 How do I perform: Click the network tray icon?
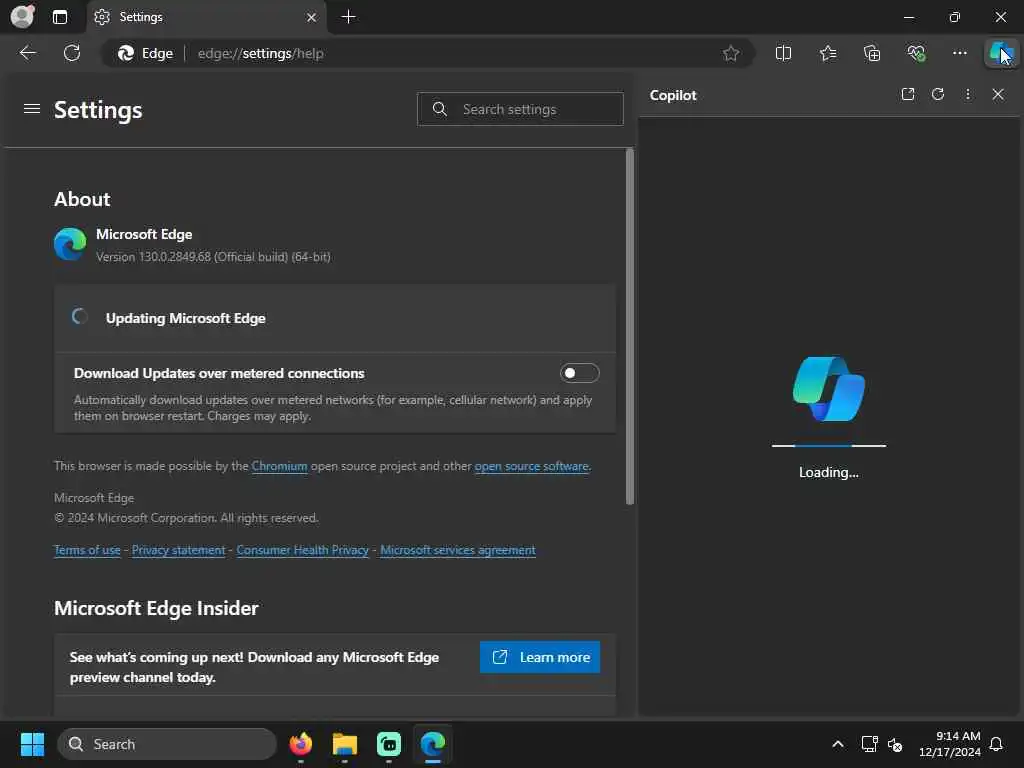[869, 744]
